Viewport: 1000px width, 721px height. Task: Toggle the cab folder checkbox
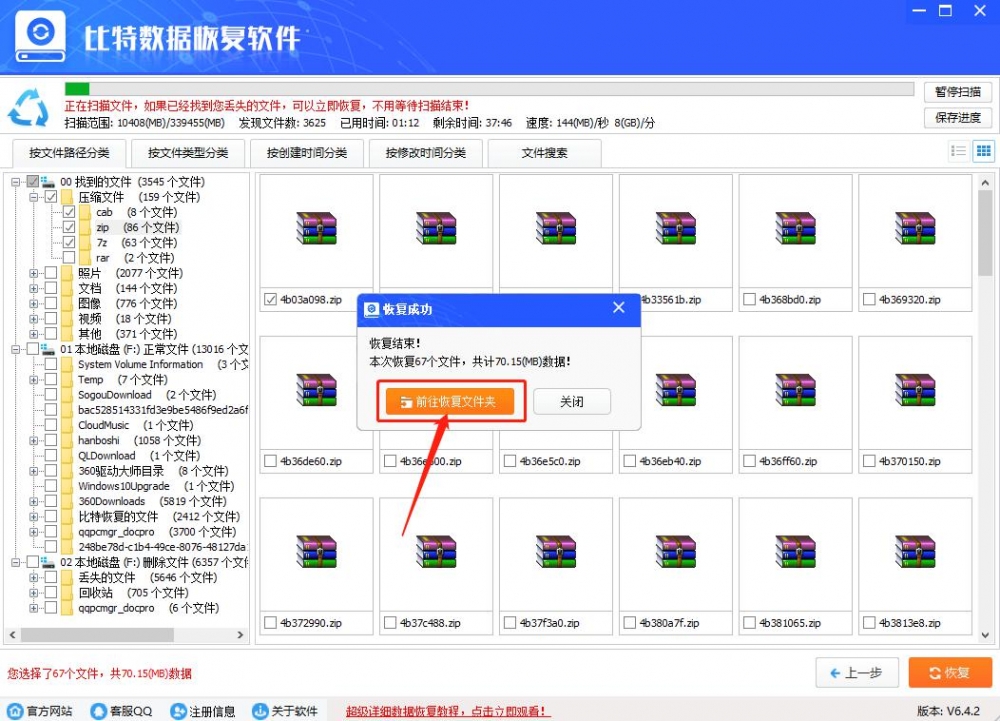69,212
